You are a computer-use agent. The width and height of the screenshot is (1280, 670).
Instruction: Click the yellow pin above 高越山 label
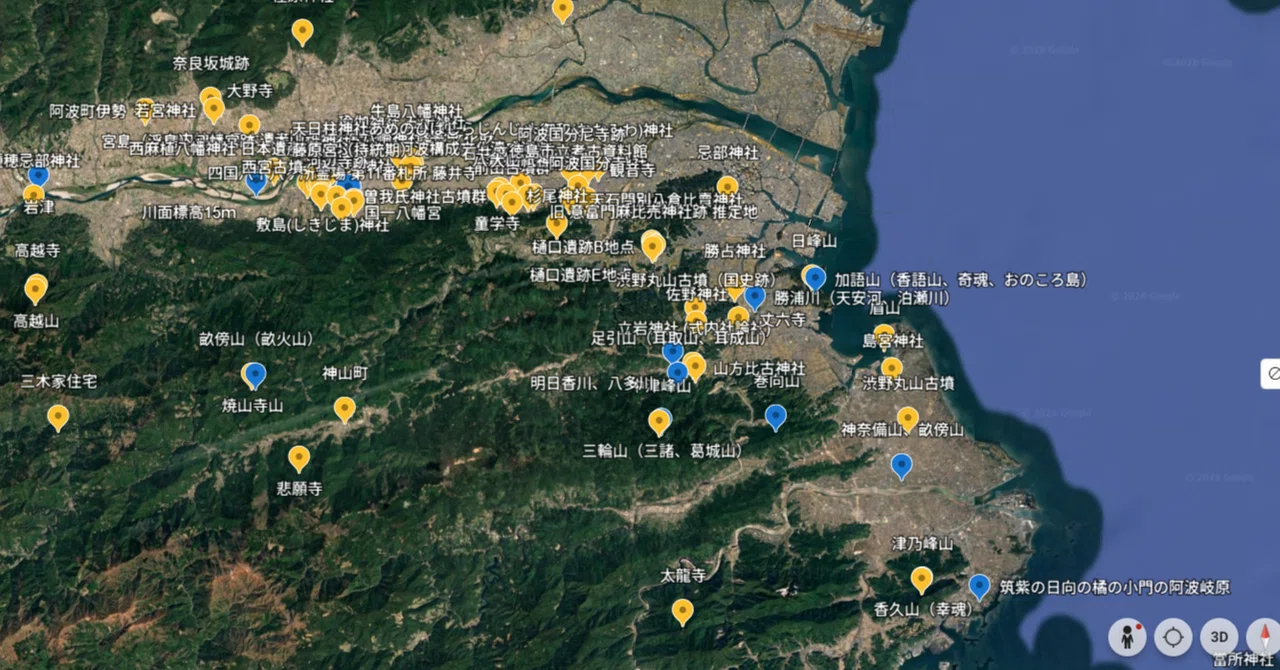[36, 291]
